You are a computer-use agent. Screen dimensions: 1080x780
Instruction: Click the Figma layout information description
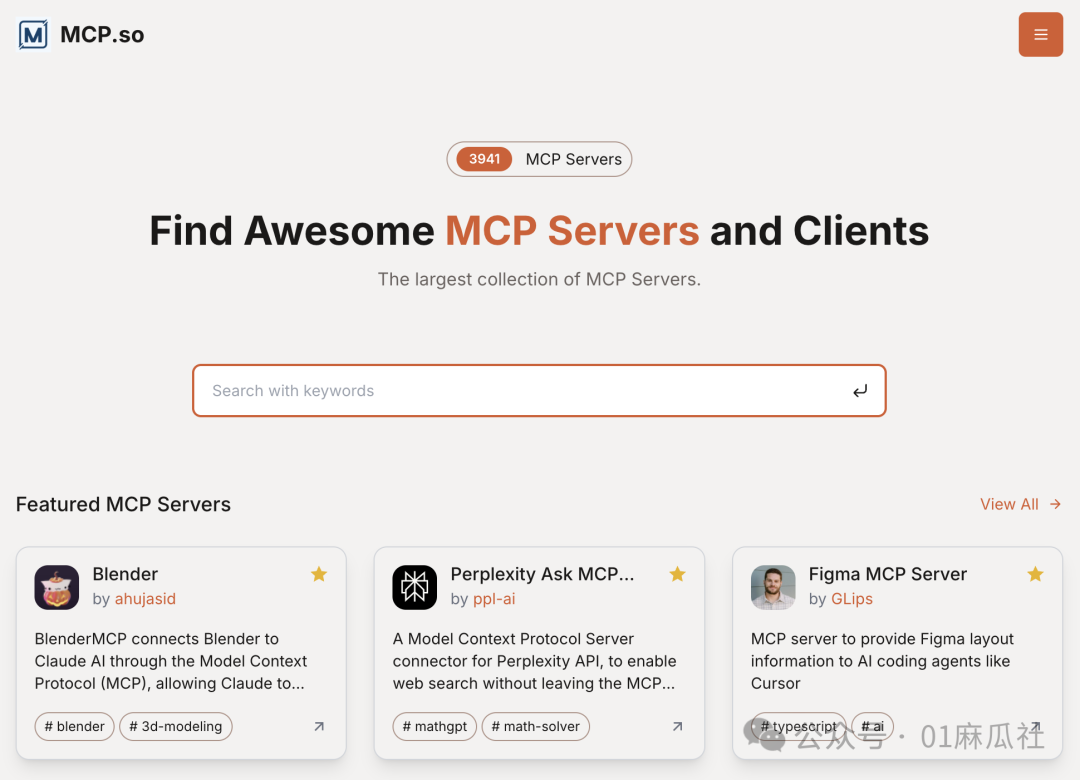[x=882, y=661]
